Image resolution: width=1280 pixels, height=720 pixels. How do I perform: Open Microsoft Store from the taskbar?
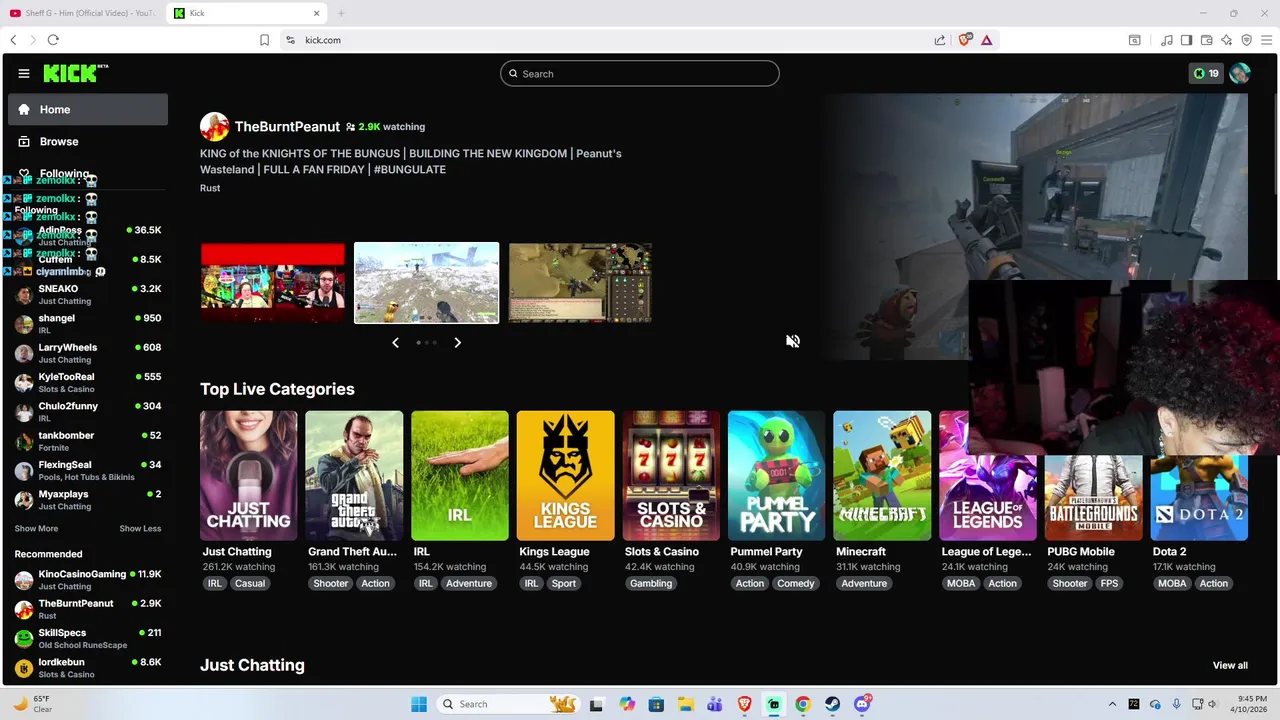point(656,704)
